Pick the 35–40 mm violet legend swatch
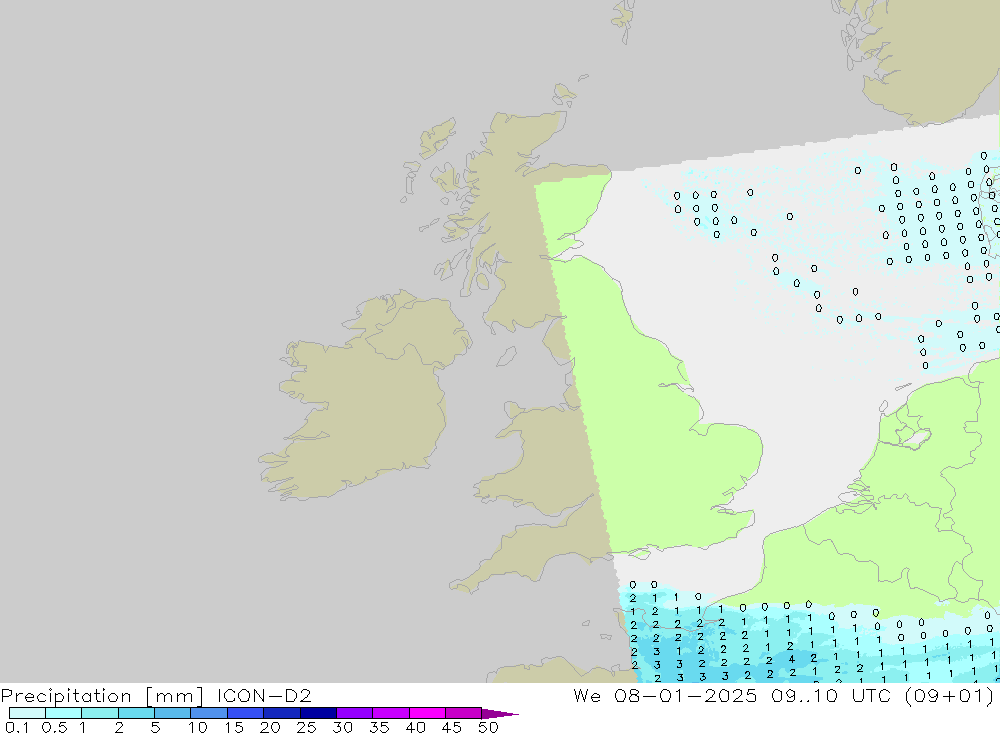The image size is (1000, 733). [x=391, y=713]
